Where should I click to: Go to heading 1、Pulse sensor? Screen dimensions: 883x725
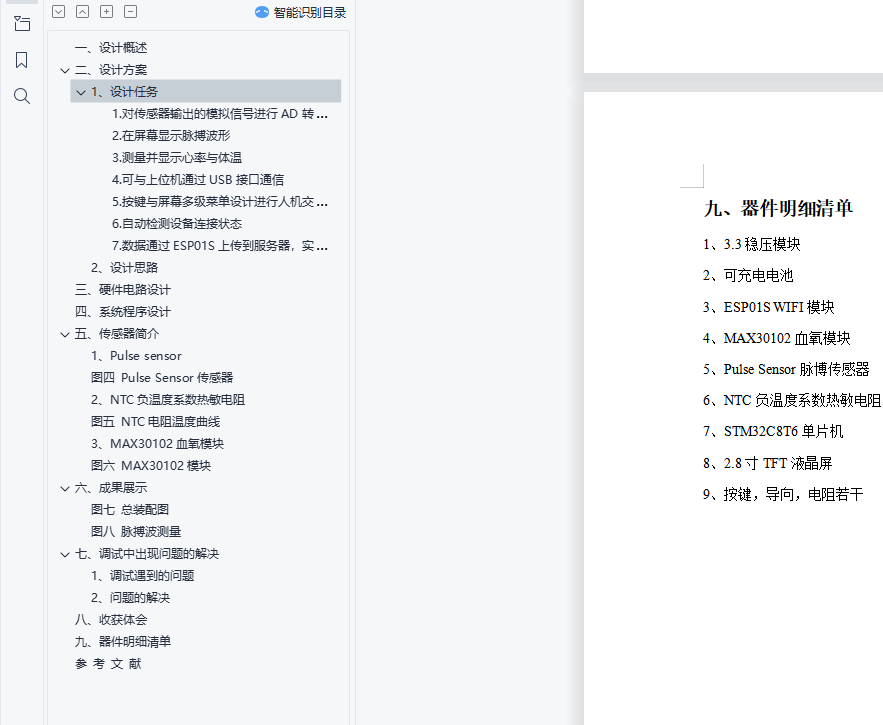tap(136, 355)
